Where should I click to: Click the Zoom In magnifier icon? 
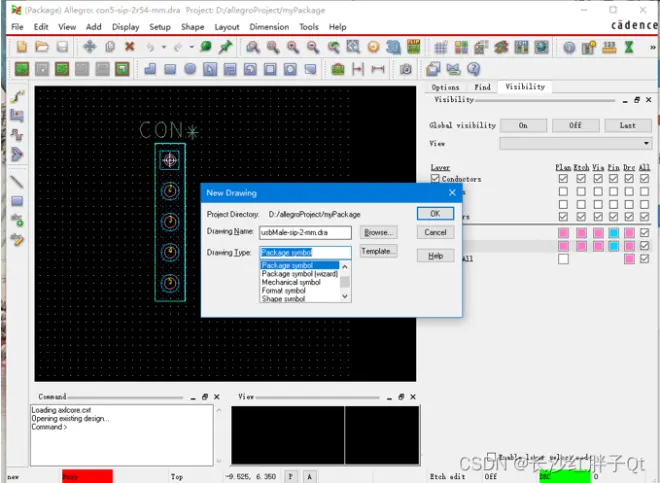coord(293,47)
